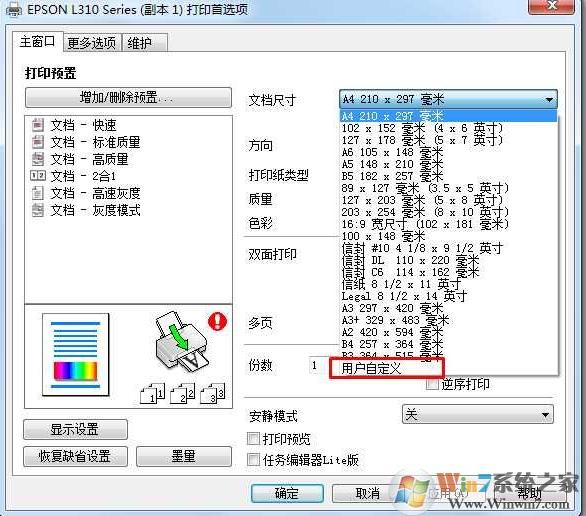
Task: Click the icon beside 文档 - 标准质量 preset
Action: tap(37, 142)
